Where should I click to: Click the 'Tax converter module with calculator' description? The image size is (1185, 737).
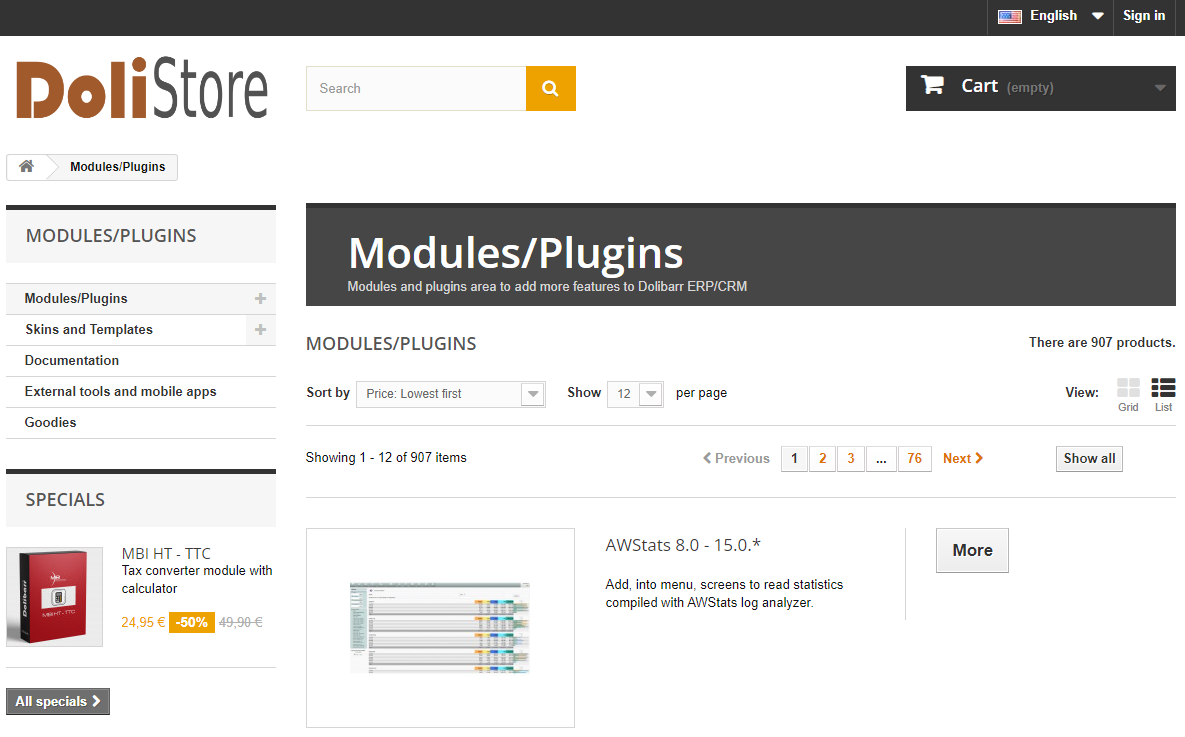pyautogui.click(x=197, y=580)
